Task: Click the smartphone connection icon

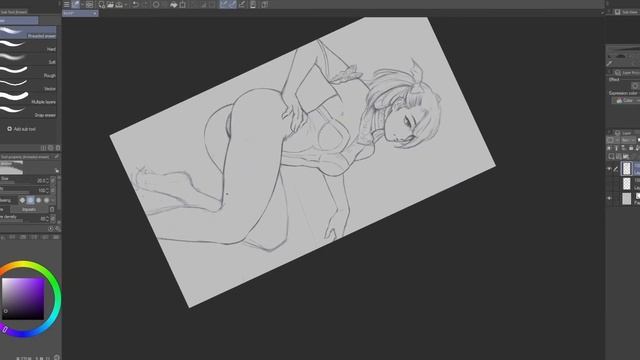Action: tap(253, 5)
